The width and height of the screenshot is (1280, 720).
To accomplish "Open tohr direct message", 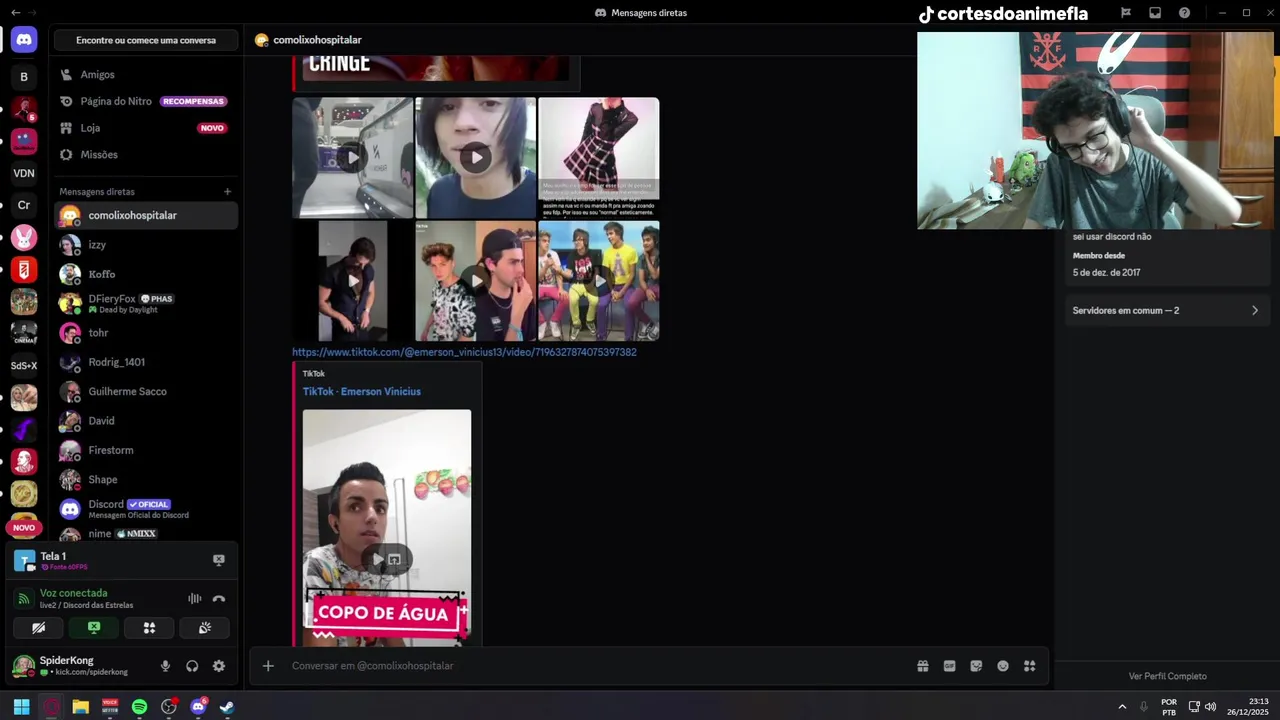I will (147, 333).
